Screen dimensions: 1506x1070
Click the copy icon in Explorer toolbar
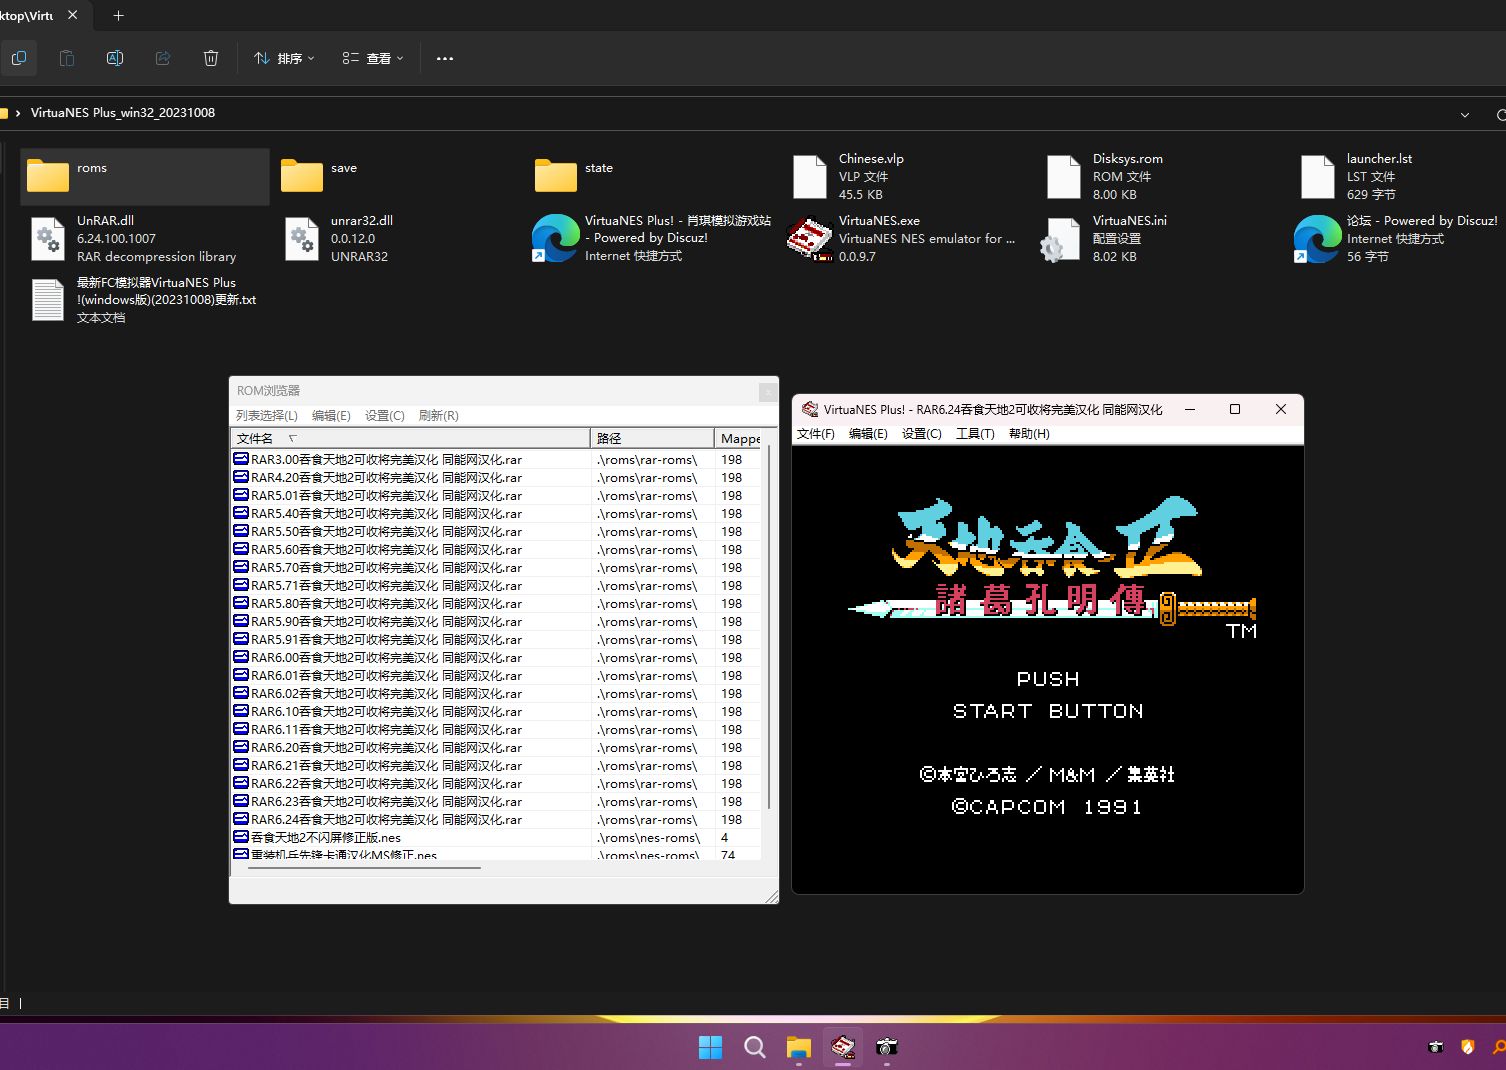(19, 58)
